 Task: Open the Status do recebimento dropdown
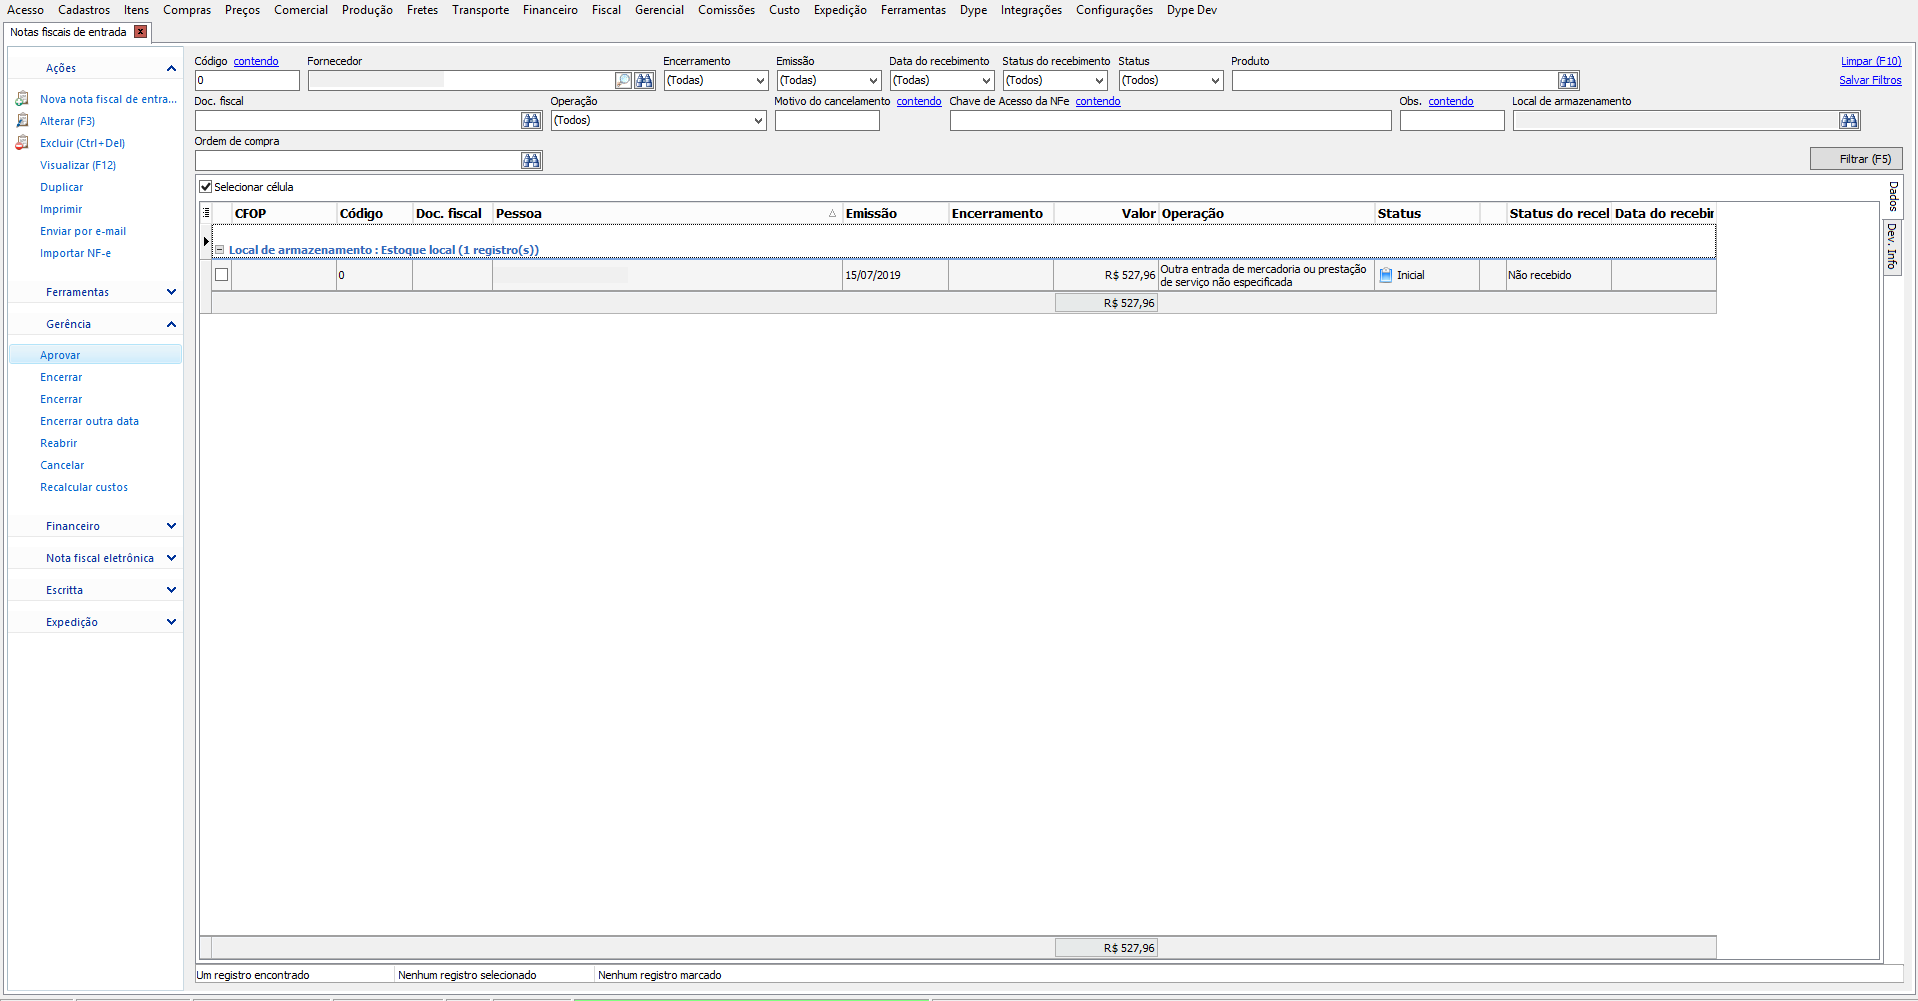click(1099, 80)
